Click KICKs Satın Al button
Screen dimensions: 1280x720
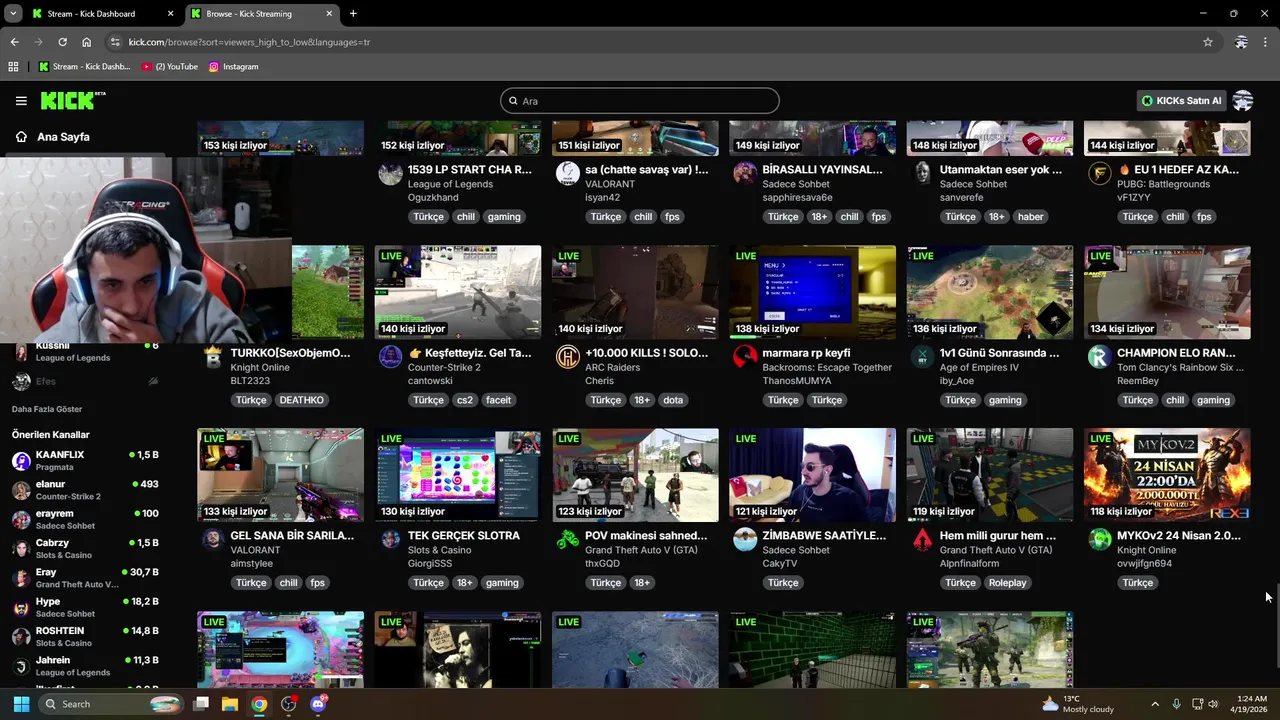pyautogui.click(x=1182, y=100)
